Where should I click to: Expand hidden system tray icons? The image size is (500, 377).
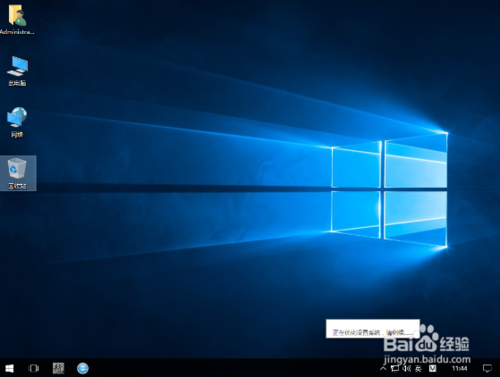coord(383,368)
